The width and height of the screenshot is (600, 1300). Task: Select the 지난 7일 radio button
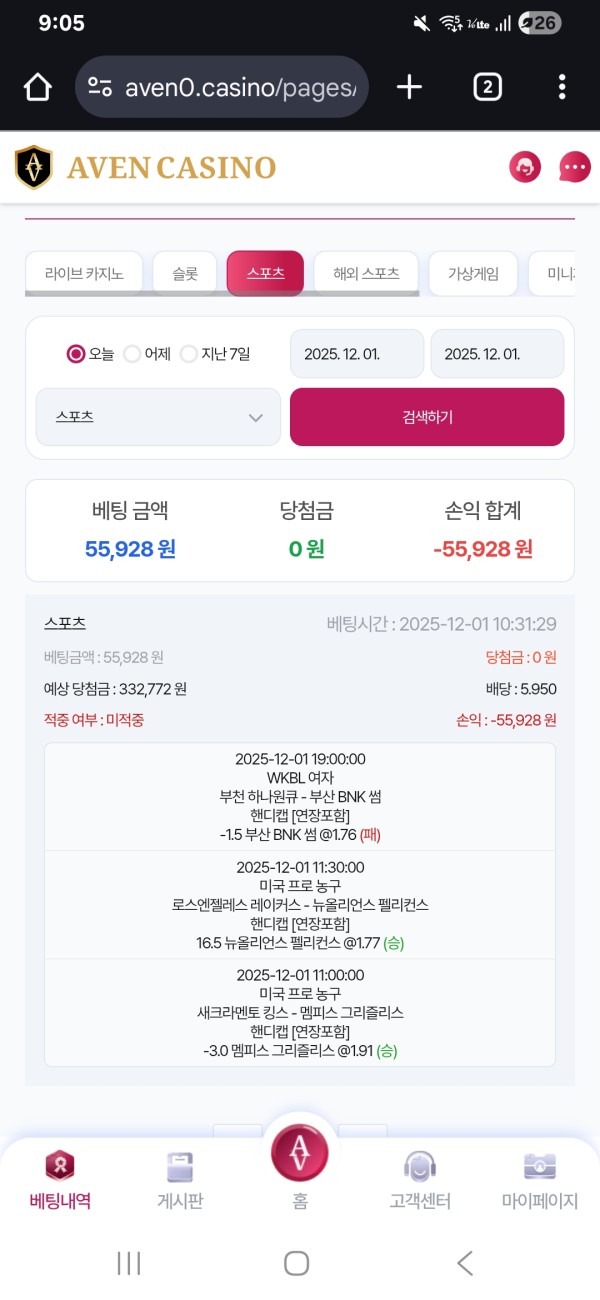coord(188,354)
